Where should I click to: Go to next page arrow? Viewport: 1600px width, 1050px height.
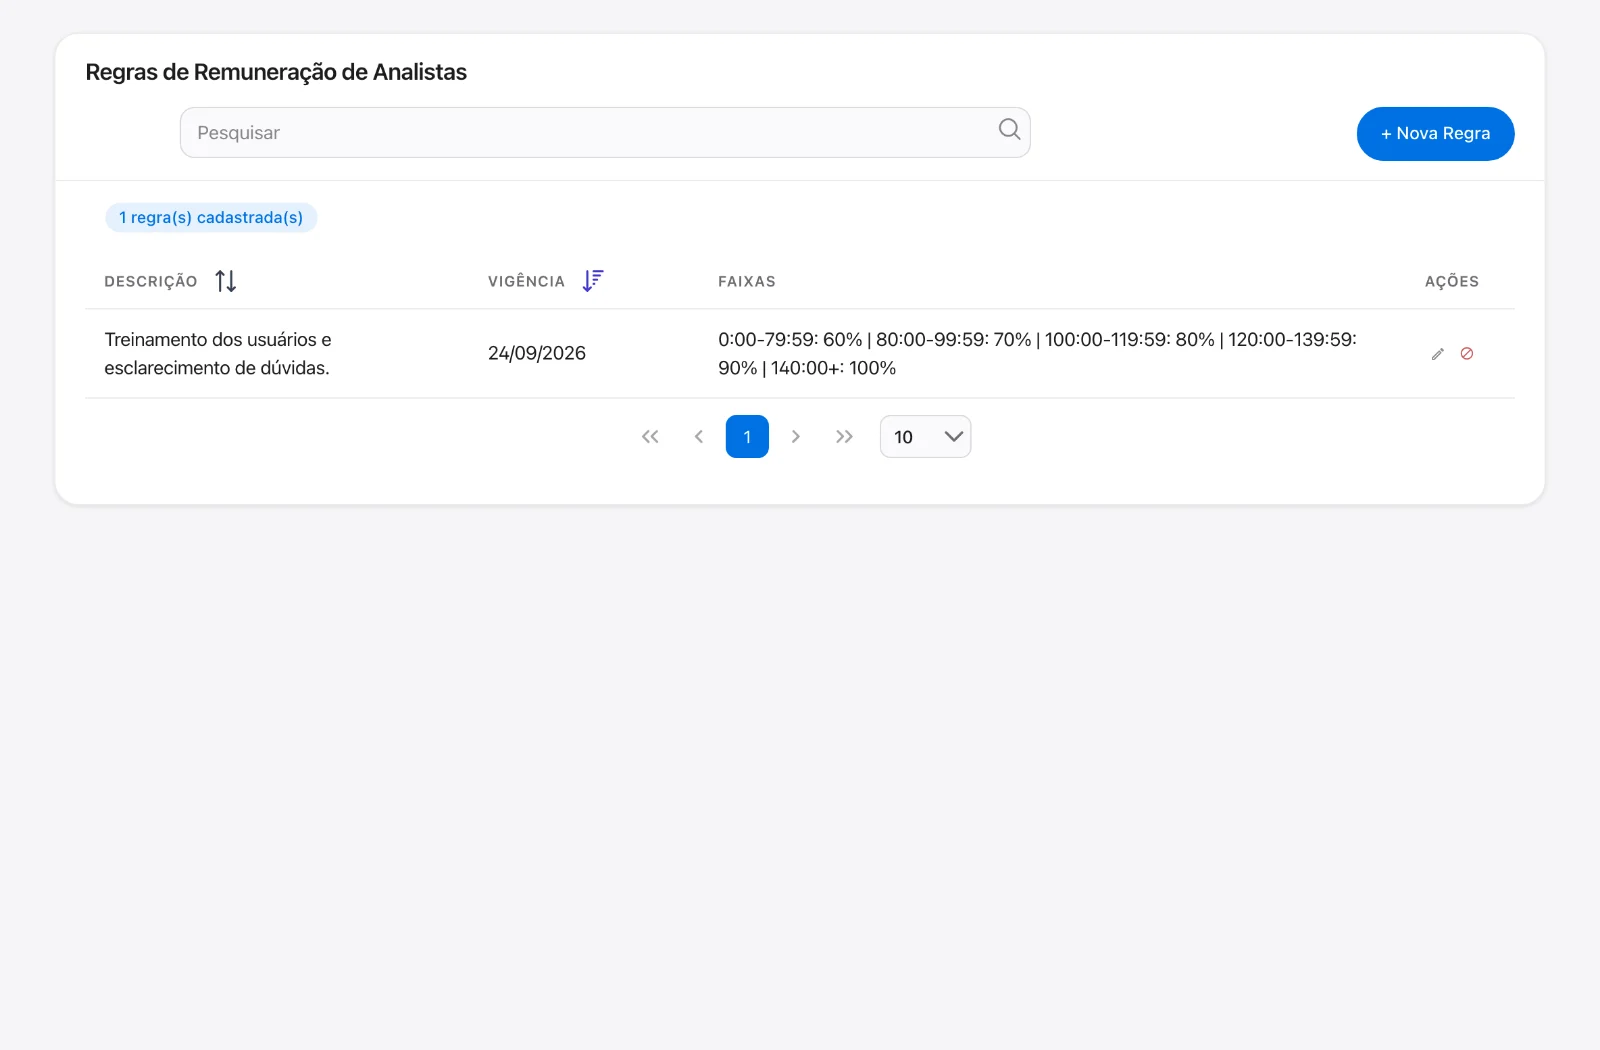tap(796, 437)
